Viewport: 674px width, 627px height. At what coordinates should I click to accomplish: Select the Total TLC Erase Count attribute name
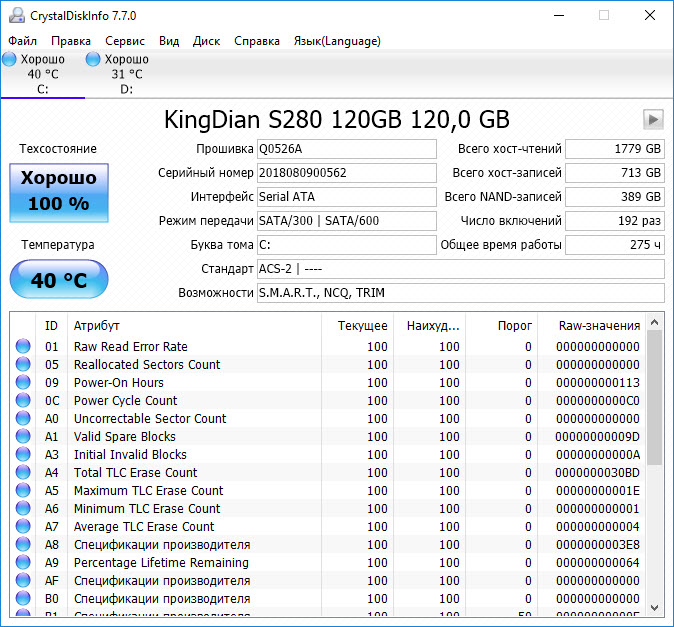pos(135,473)
